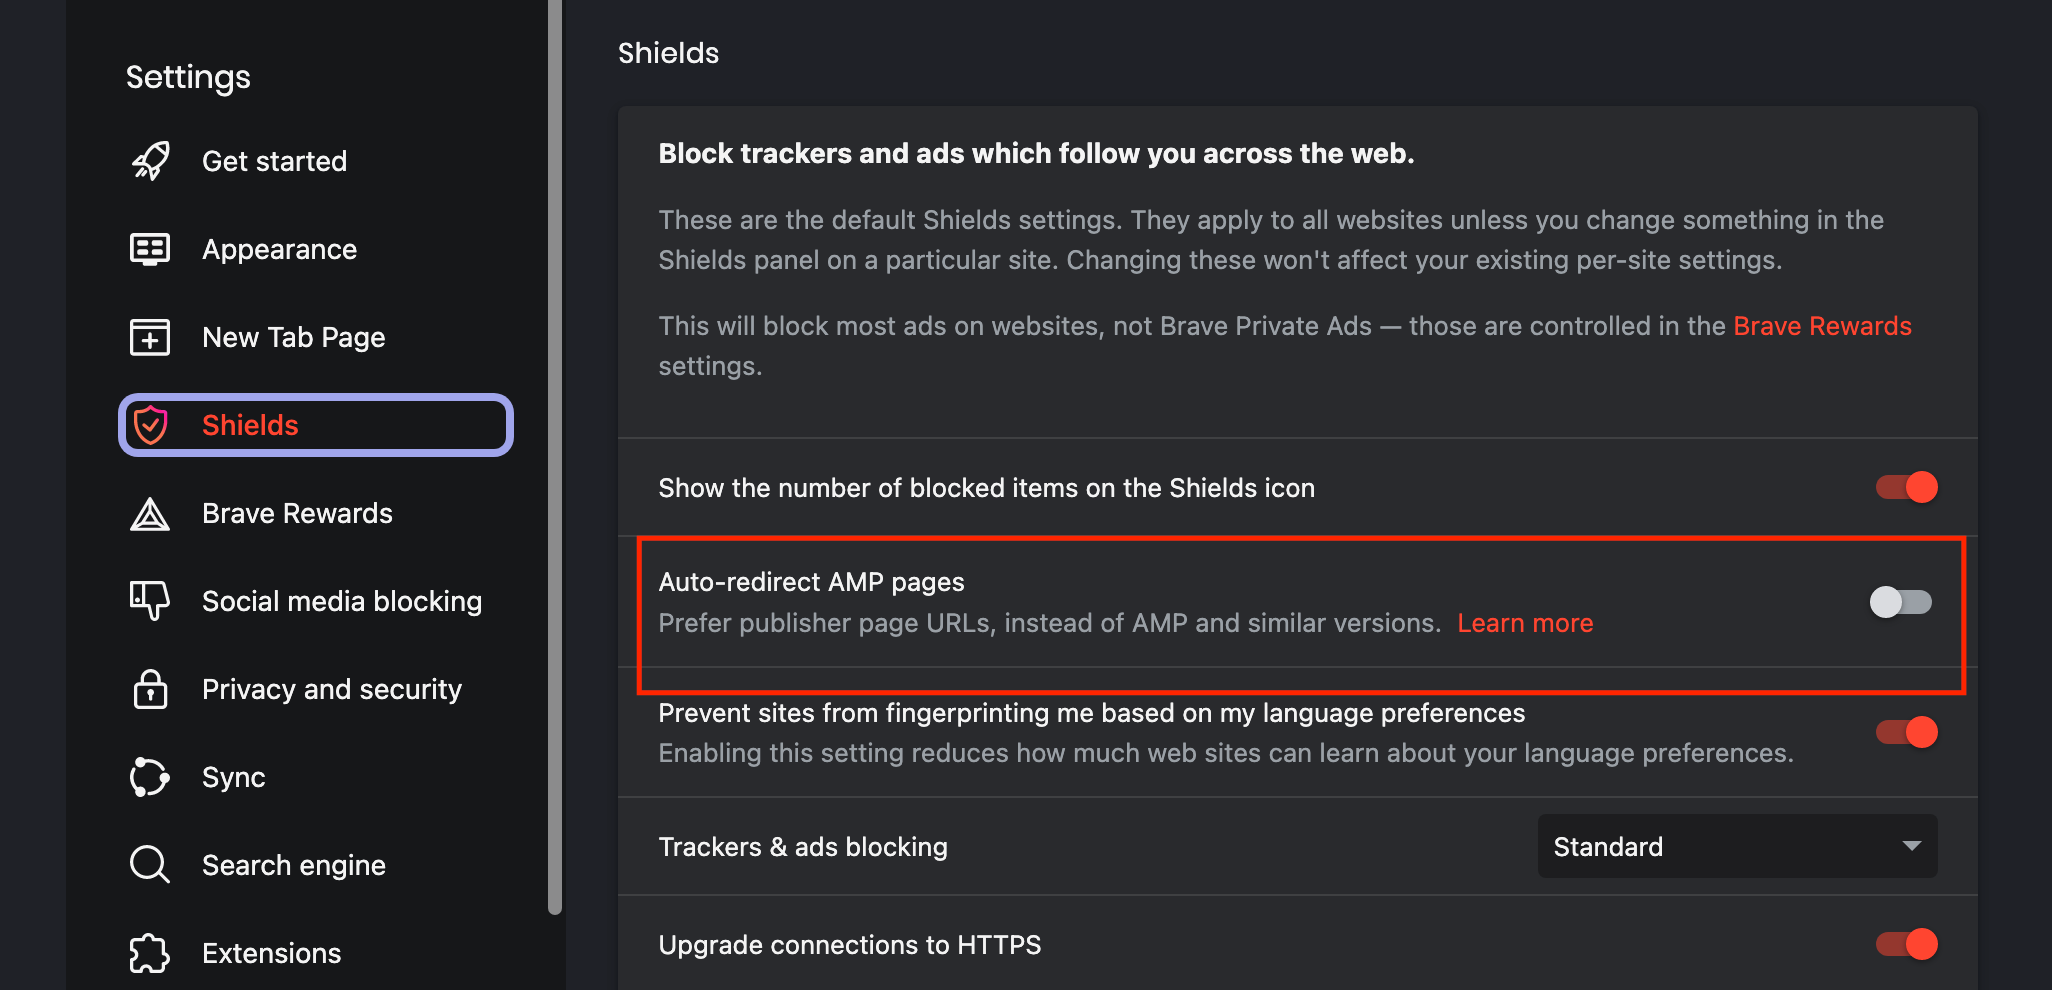Enable Auto-redirect AMP pages
The height and width of the screenshot is (990, 2052).
pos(1900,602)
